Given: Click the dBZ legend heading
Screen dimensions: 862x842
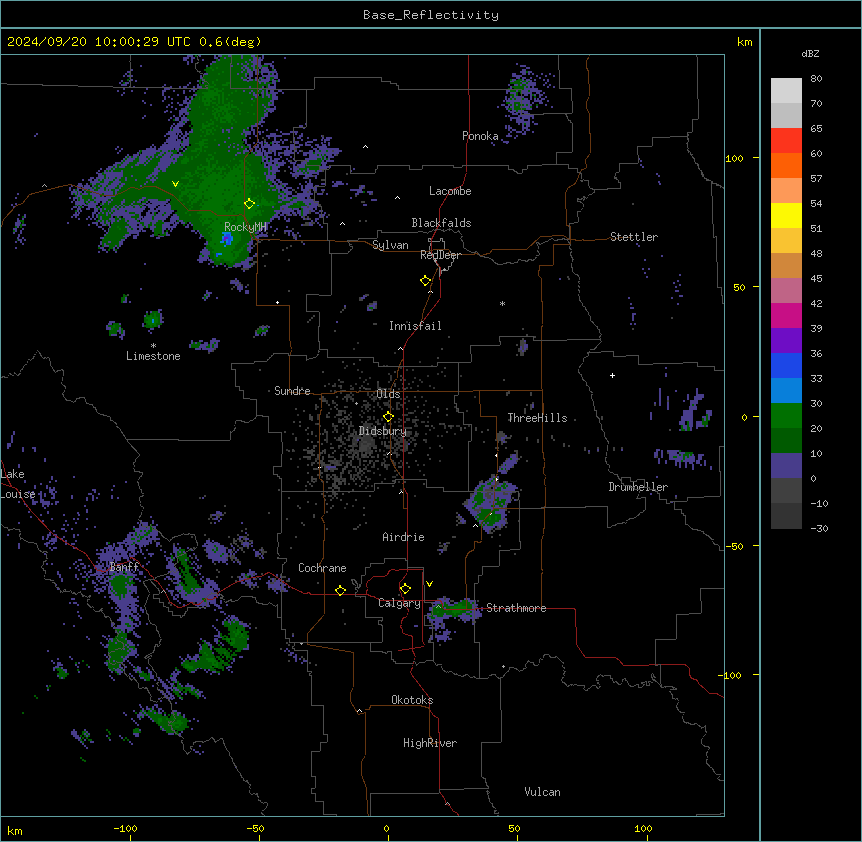Looking at the screenshot, I should coord(810,54).
